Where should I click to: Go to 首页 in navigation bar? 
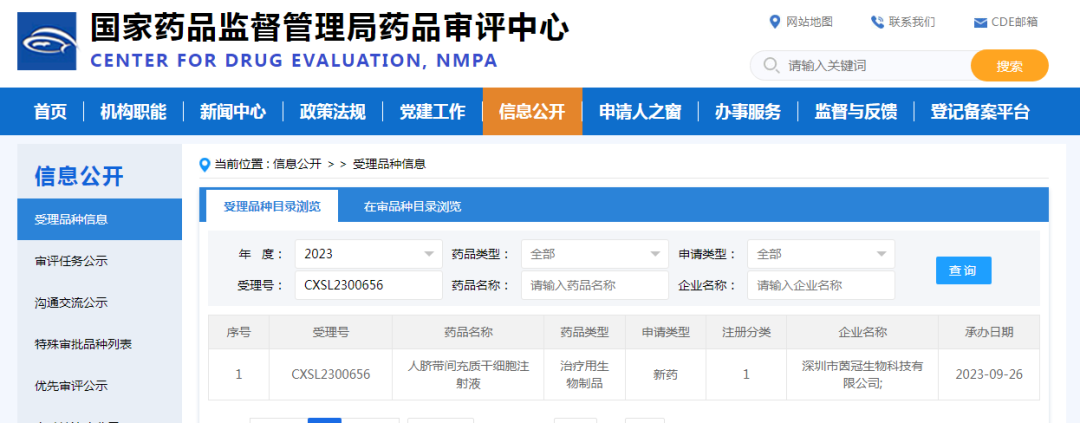[x=50, y=112]
